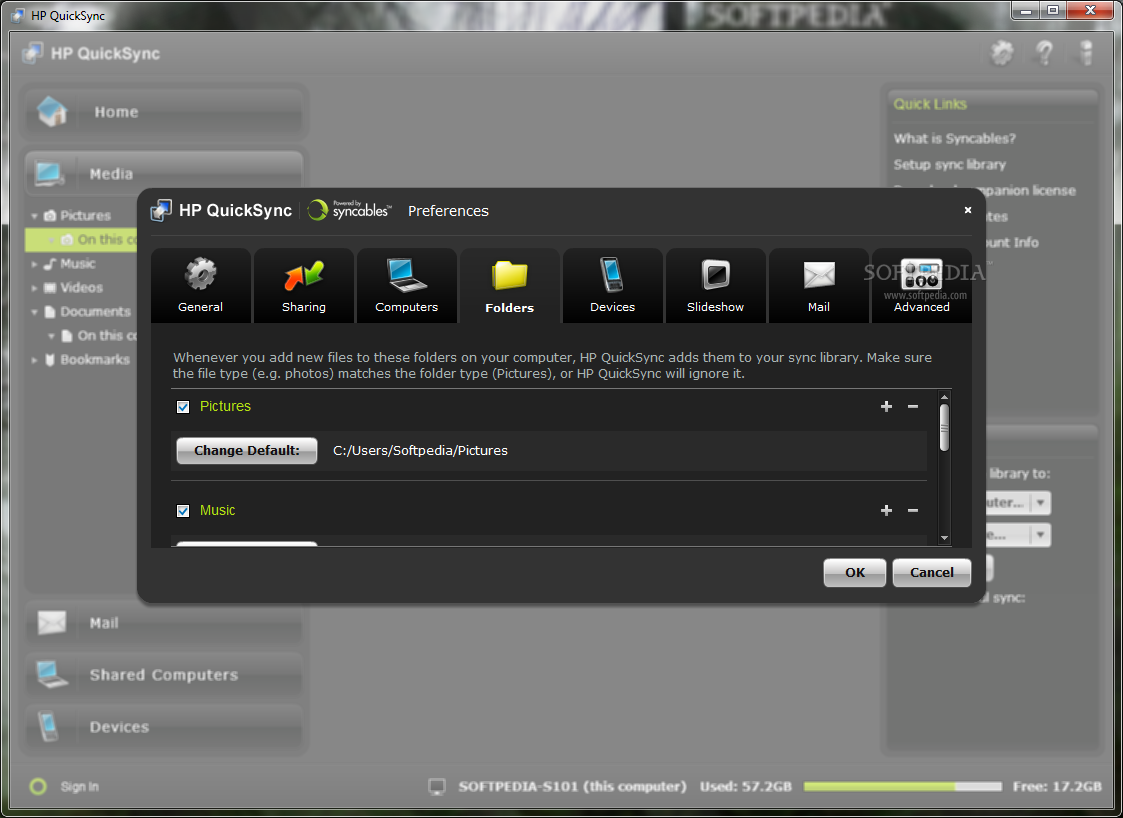Screen dimensions: 1123x818
Task: Add a folder with Music plus icon
Action: (887, 510)
